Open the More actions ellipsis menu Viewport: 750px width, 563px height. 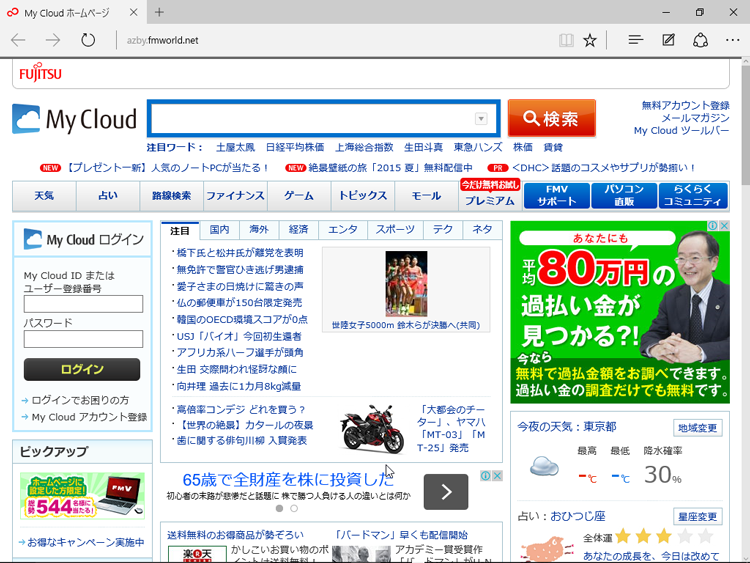[x=733, y=40]
